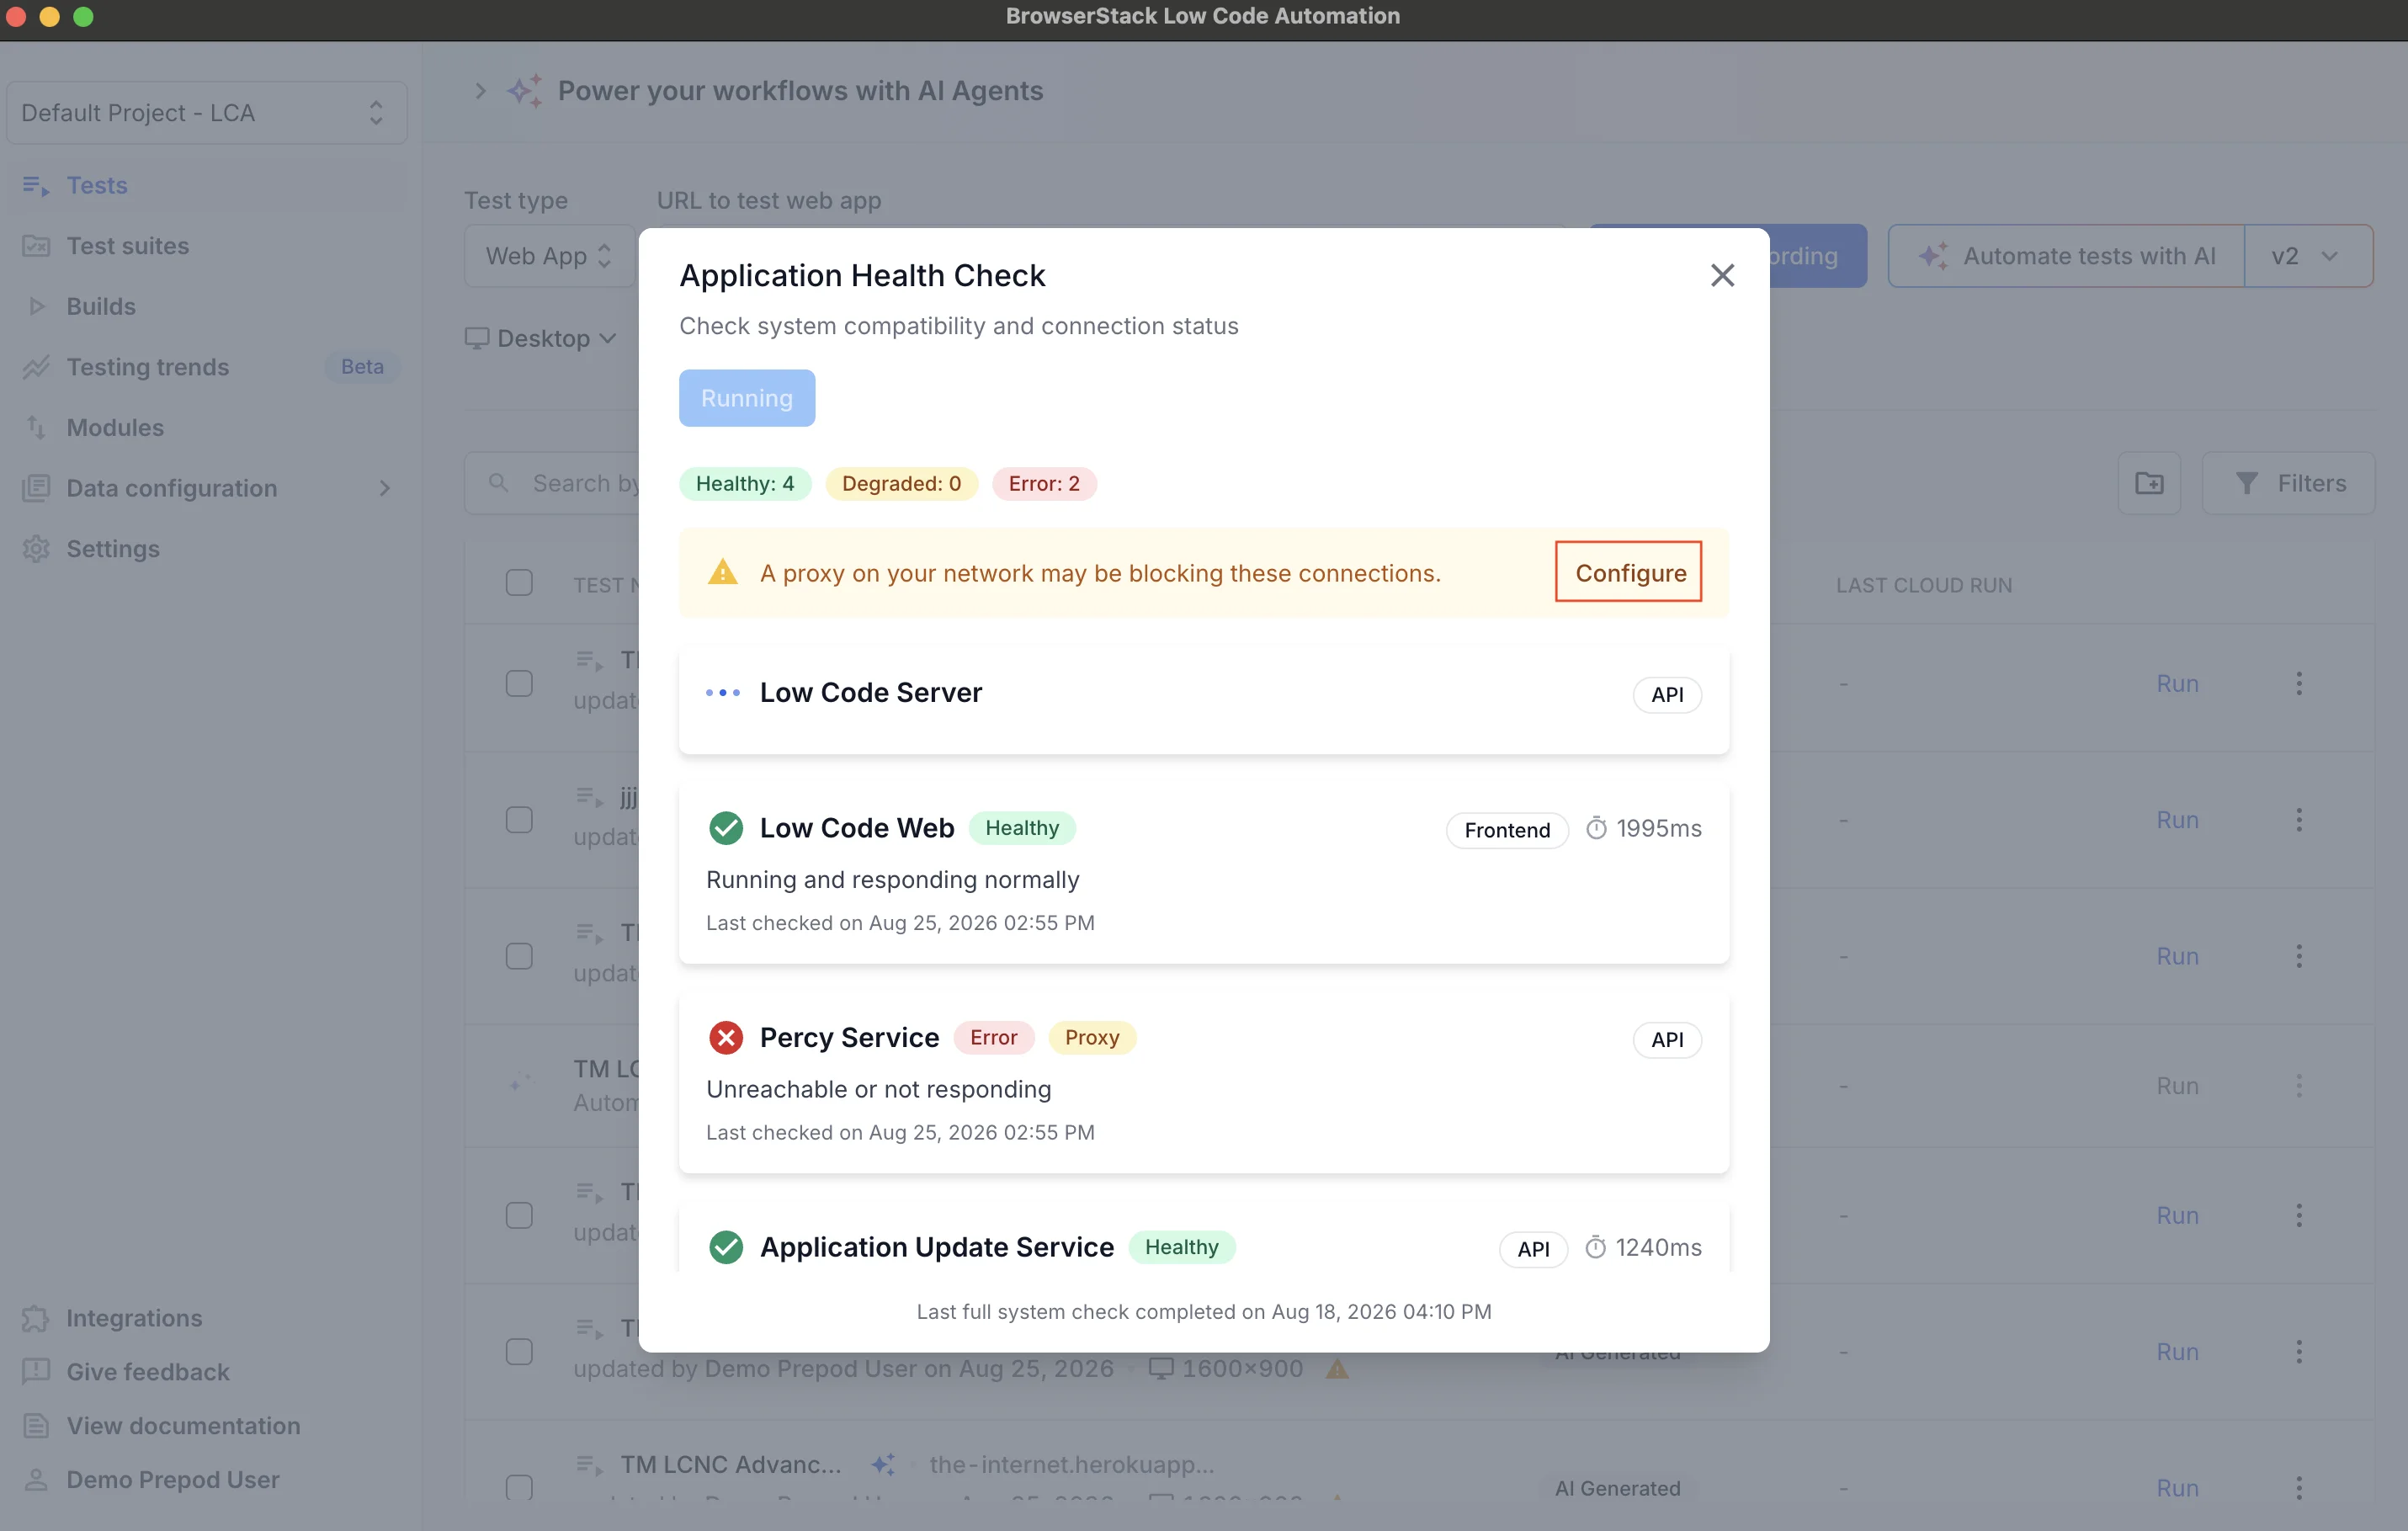
Task: Click the new folder icon button
Action: click(2149, 484)
